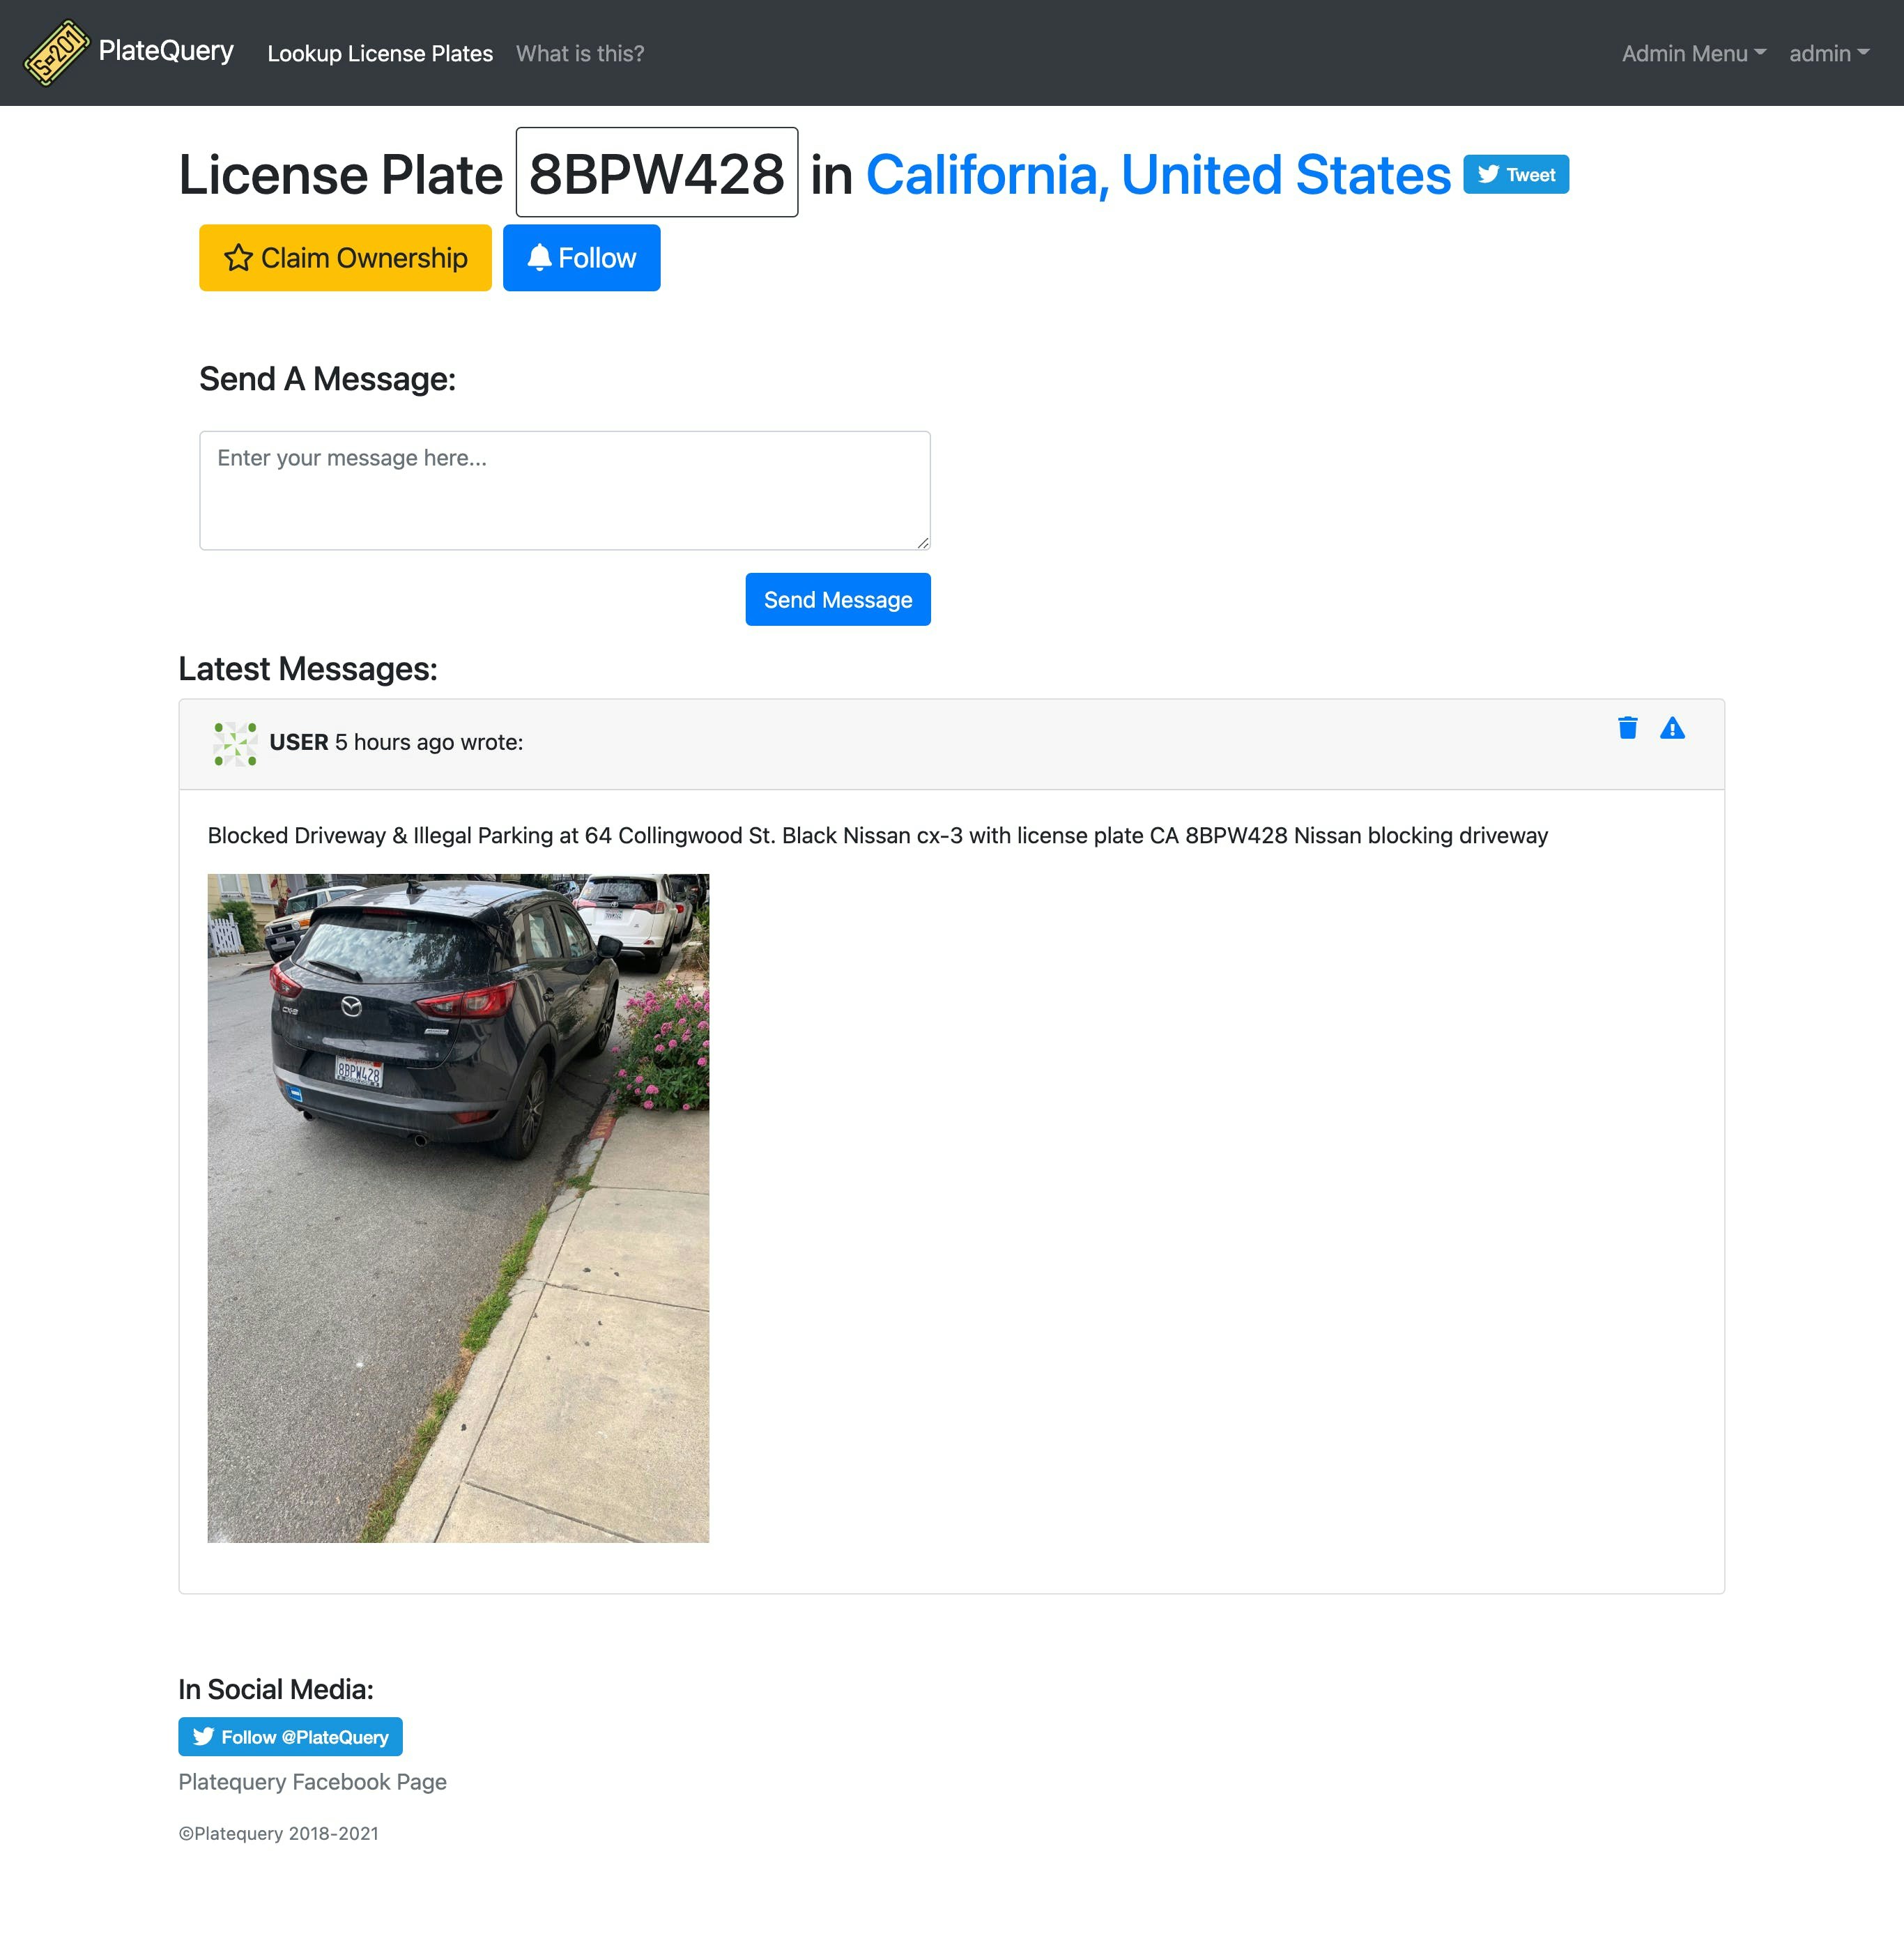Delete the message with the trash icon
Viewport: 1904px width, 1936px height.
(x=1627, y=728)
